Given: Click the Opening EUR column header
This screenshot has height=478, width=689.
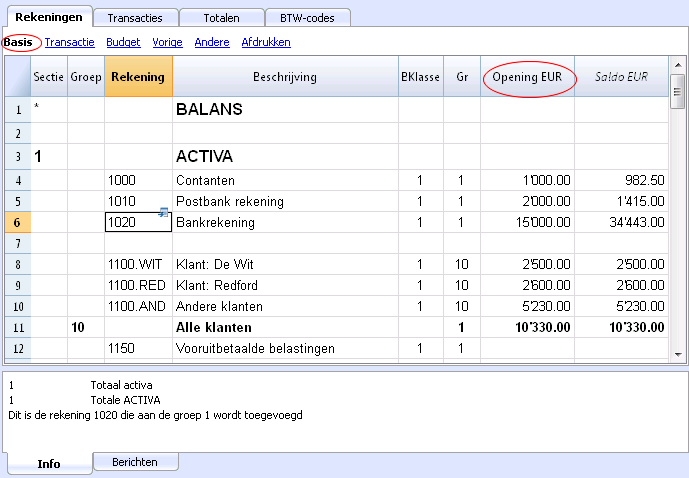Looking at the screenshot, I should pos(527,77).
